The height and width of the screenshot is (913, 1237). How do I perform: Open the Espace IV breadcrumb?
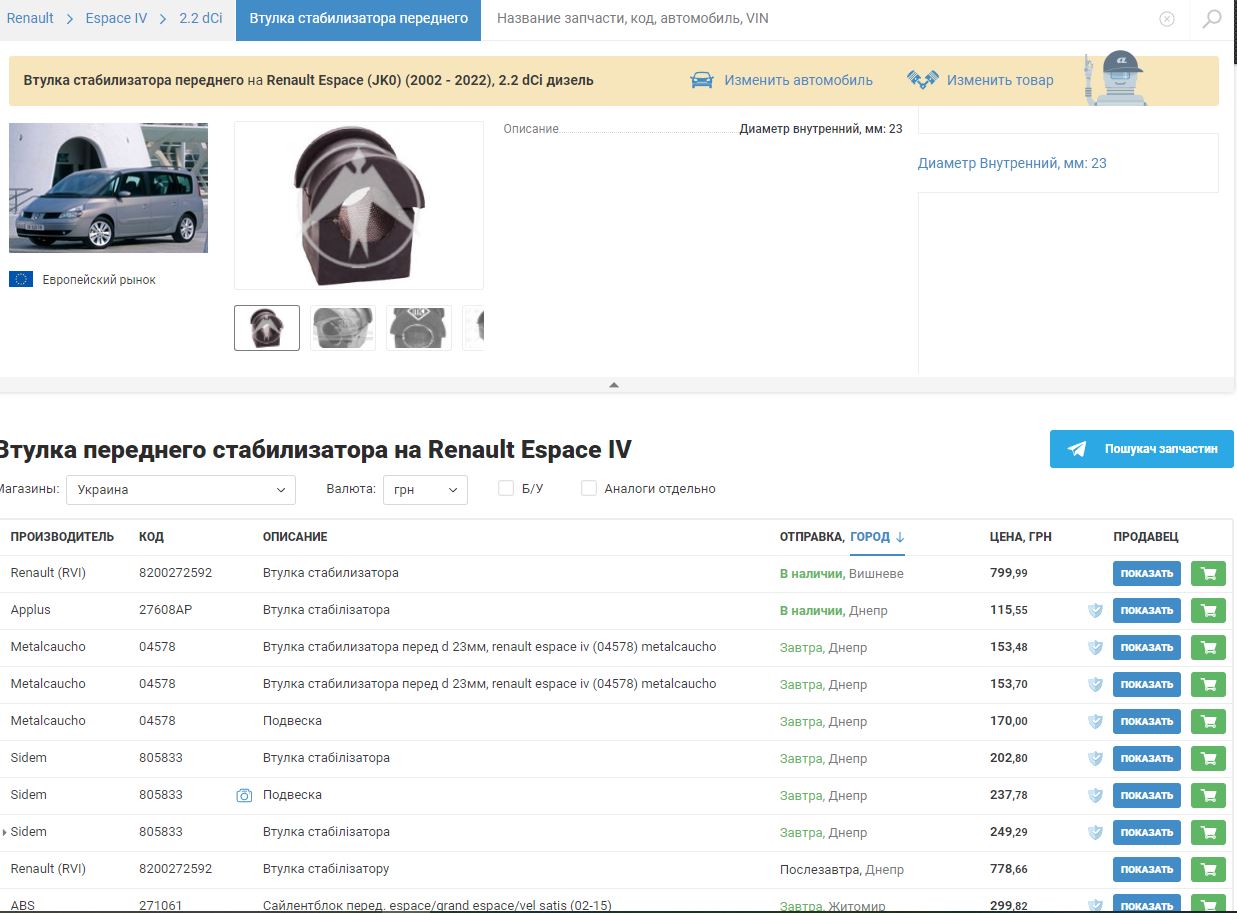[116, 18]
